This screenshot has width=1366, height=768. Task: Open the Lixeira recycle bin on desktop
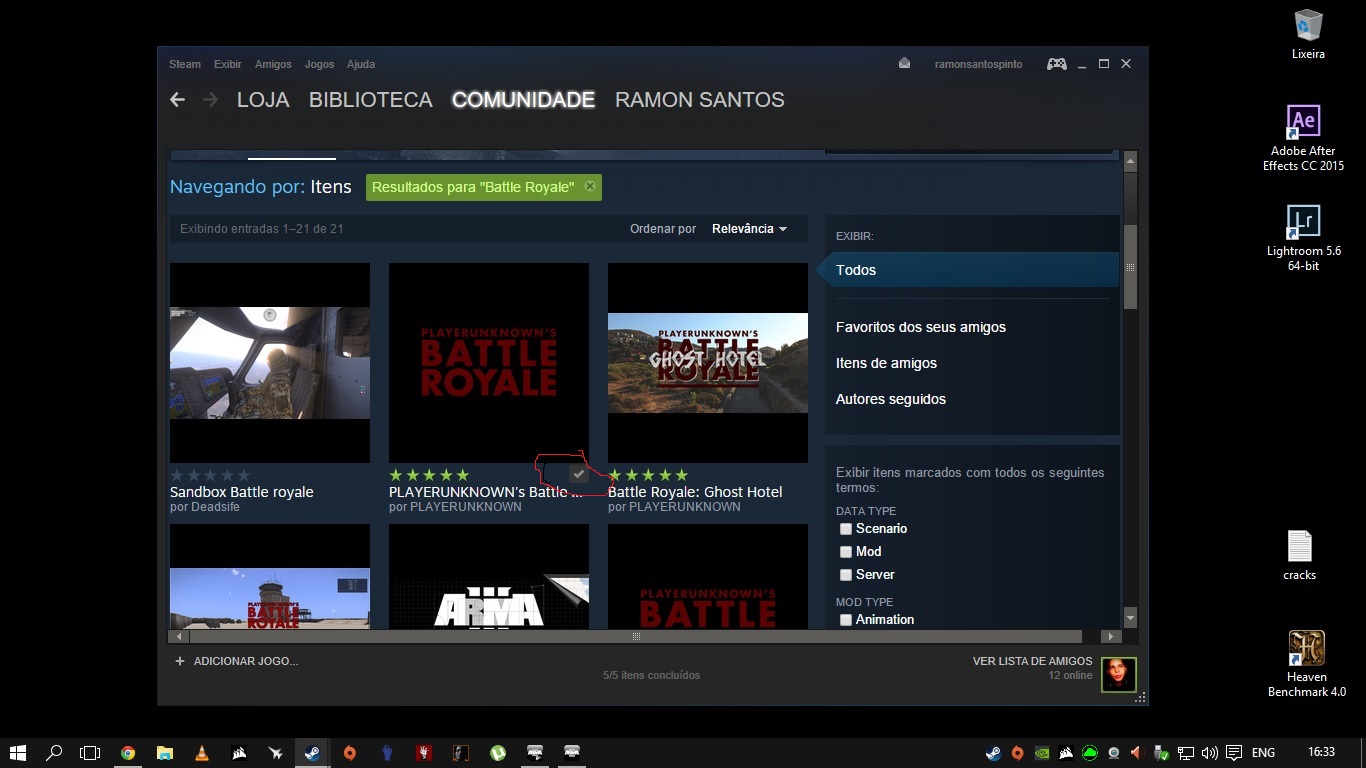point(1308,35)
